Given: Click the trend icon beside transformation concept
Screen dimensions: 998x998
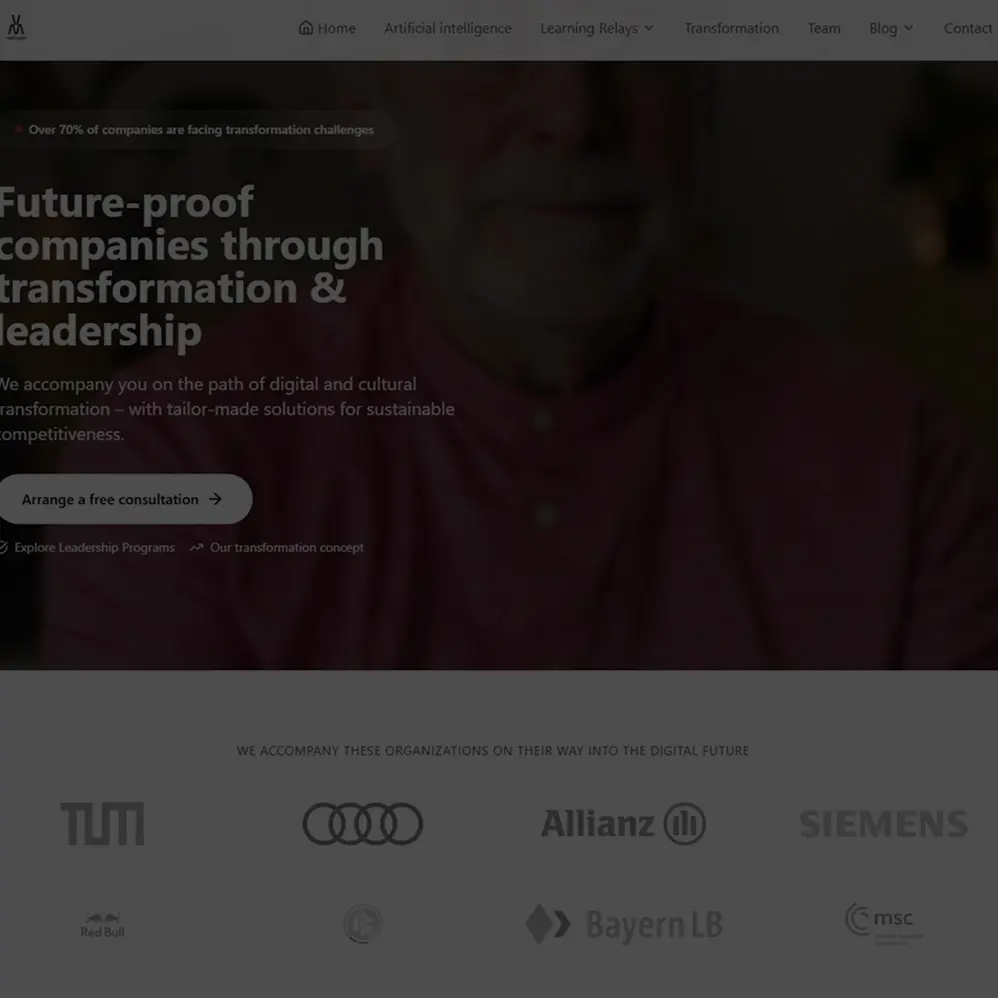Looking at the screenshot, I should pos(196,547).
